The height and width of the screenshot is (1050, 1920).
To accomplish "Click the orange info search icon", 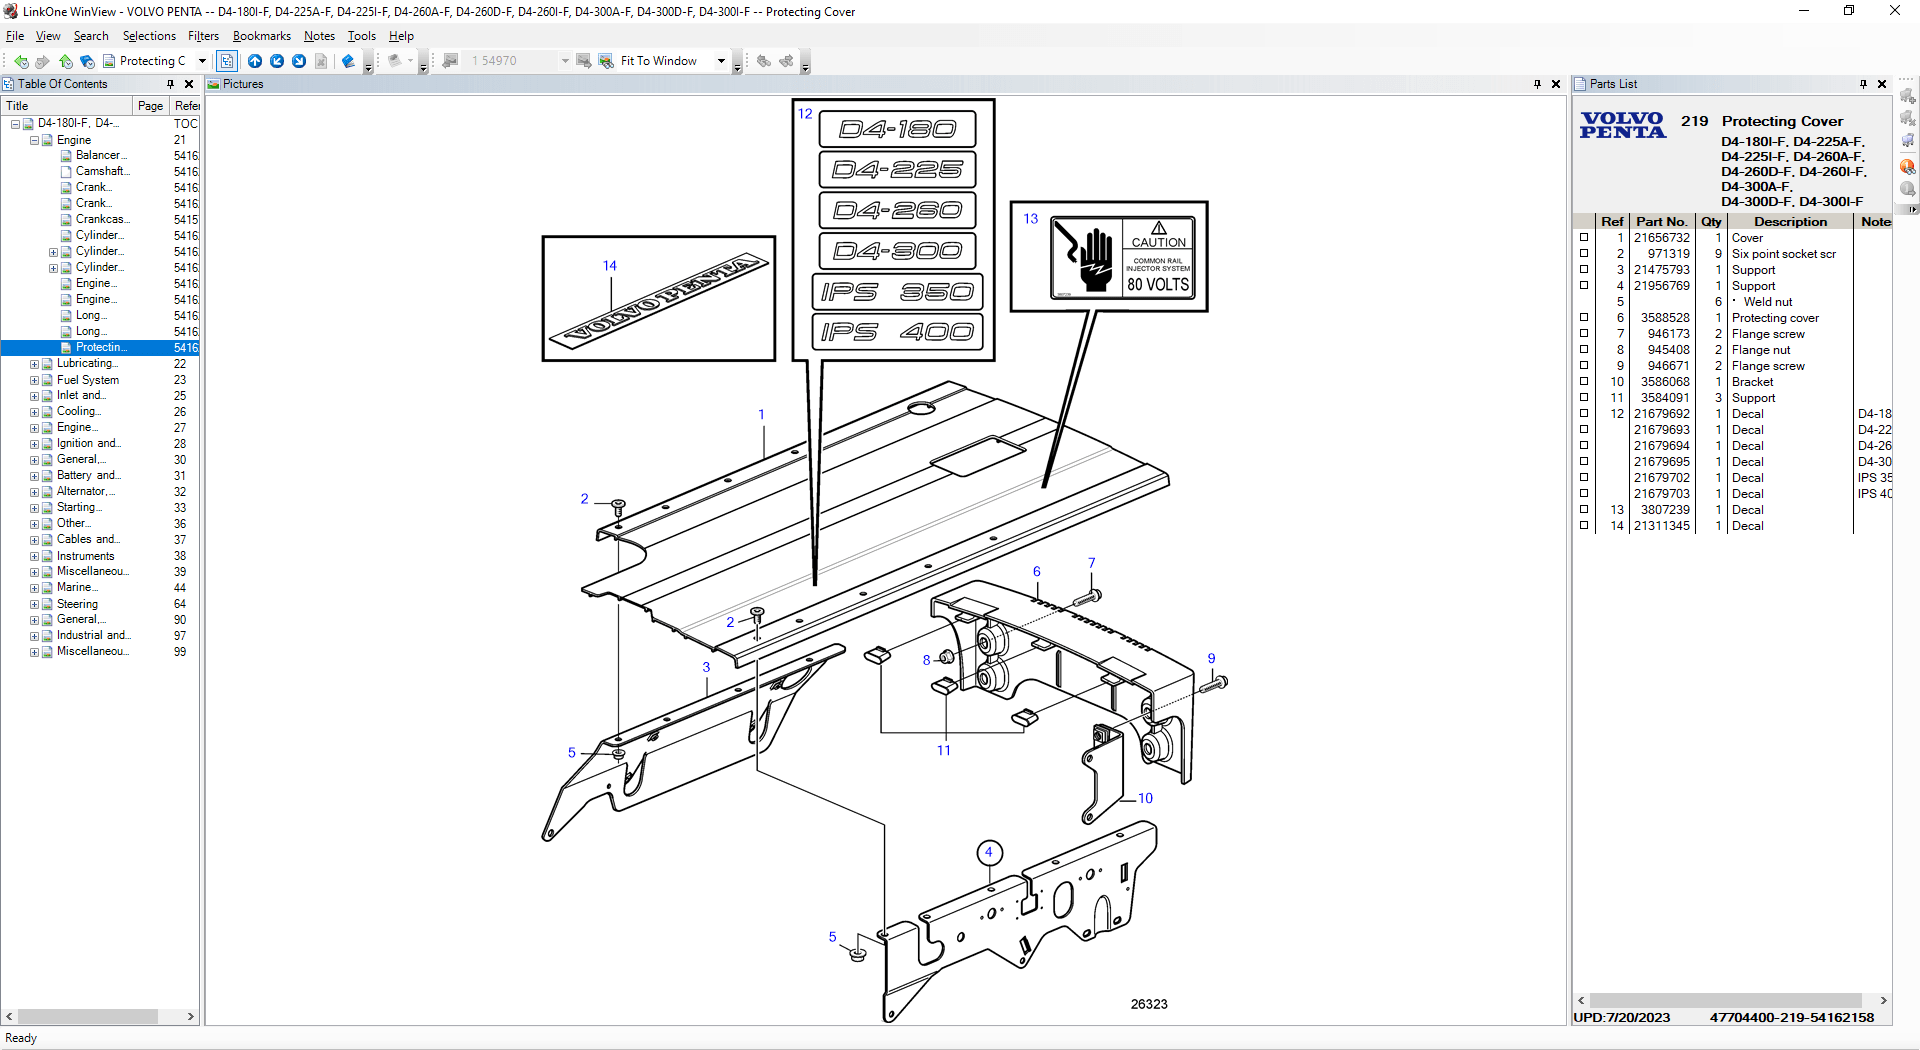I will tap(1908, 166).
